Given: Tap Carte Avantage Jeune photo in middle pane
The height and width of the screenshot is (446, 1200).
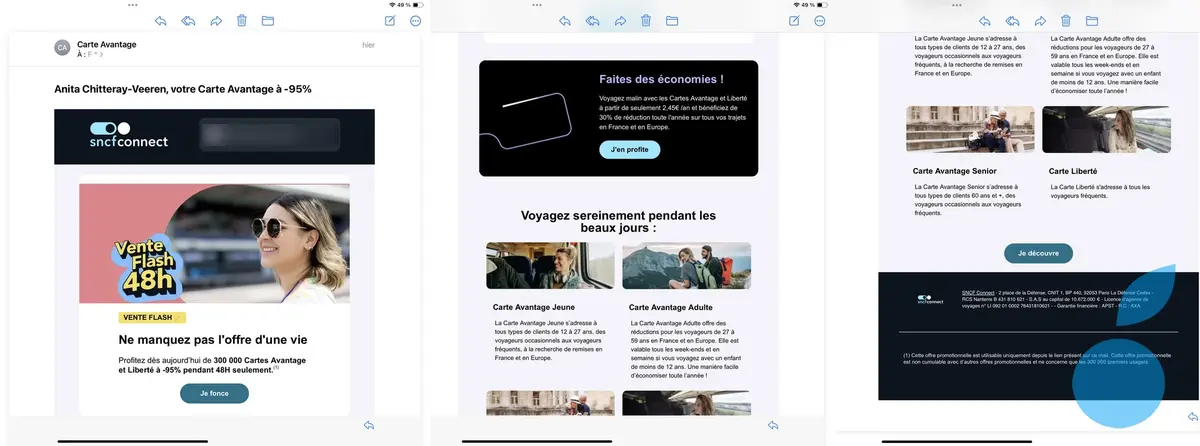Looking at the screenshot, I should (550, 266).
